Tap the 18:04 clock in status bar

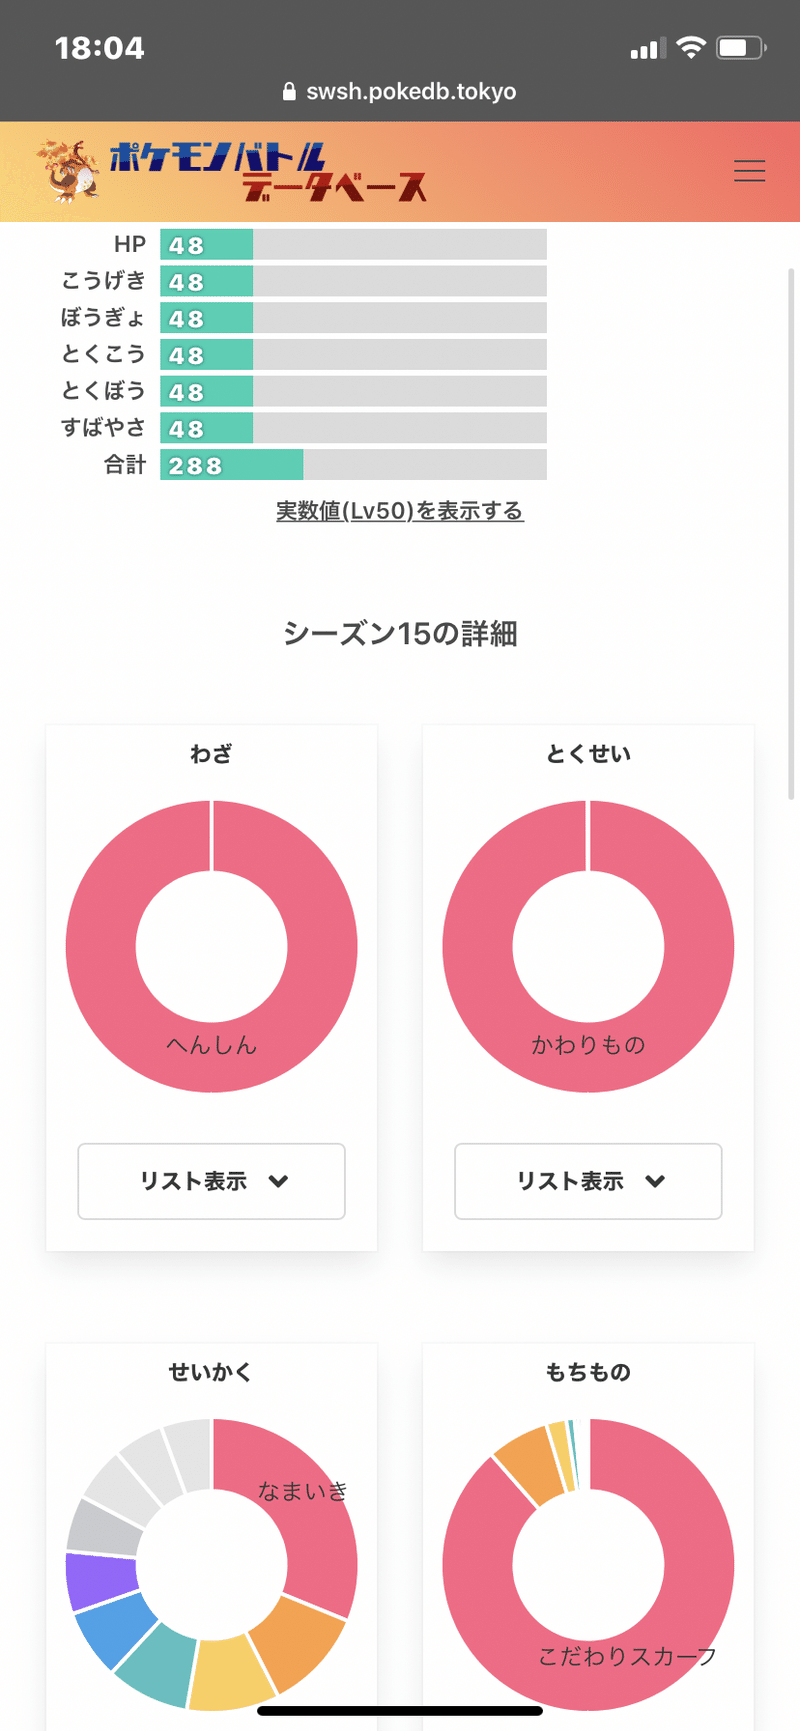[99, 48]
